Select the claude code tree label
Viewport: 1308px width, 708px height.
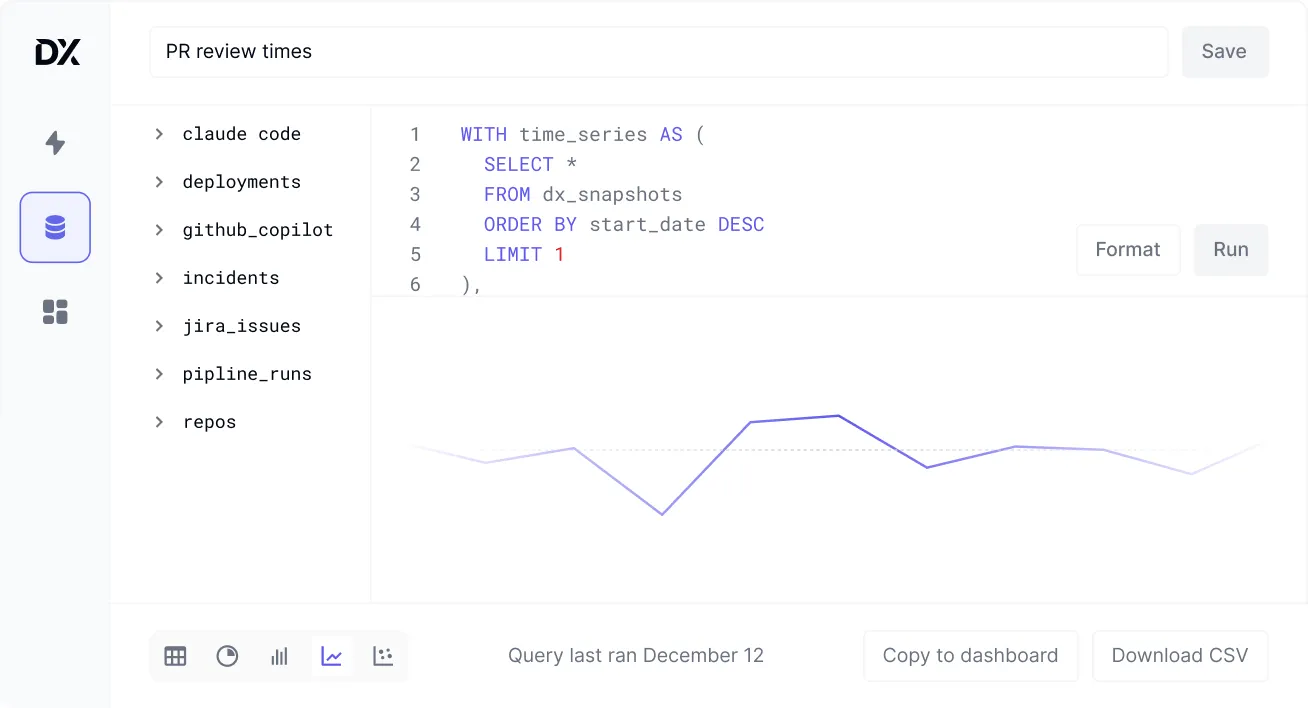point(242,134)
